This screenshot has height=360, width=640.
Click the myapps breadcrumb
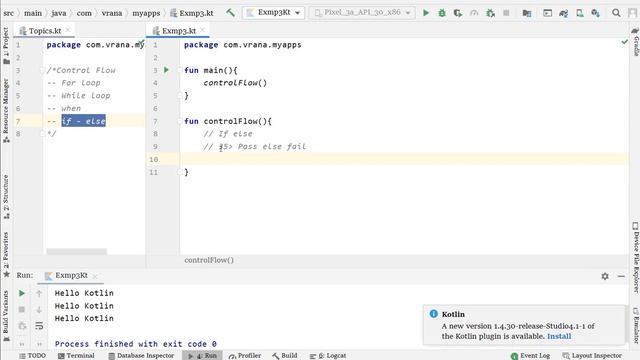point(146,13)
